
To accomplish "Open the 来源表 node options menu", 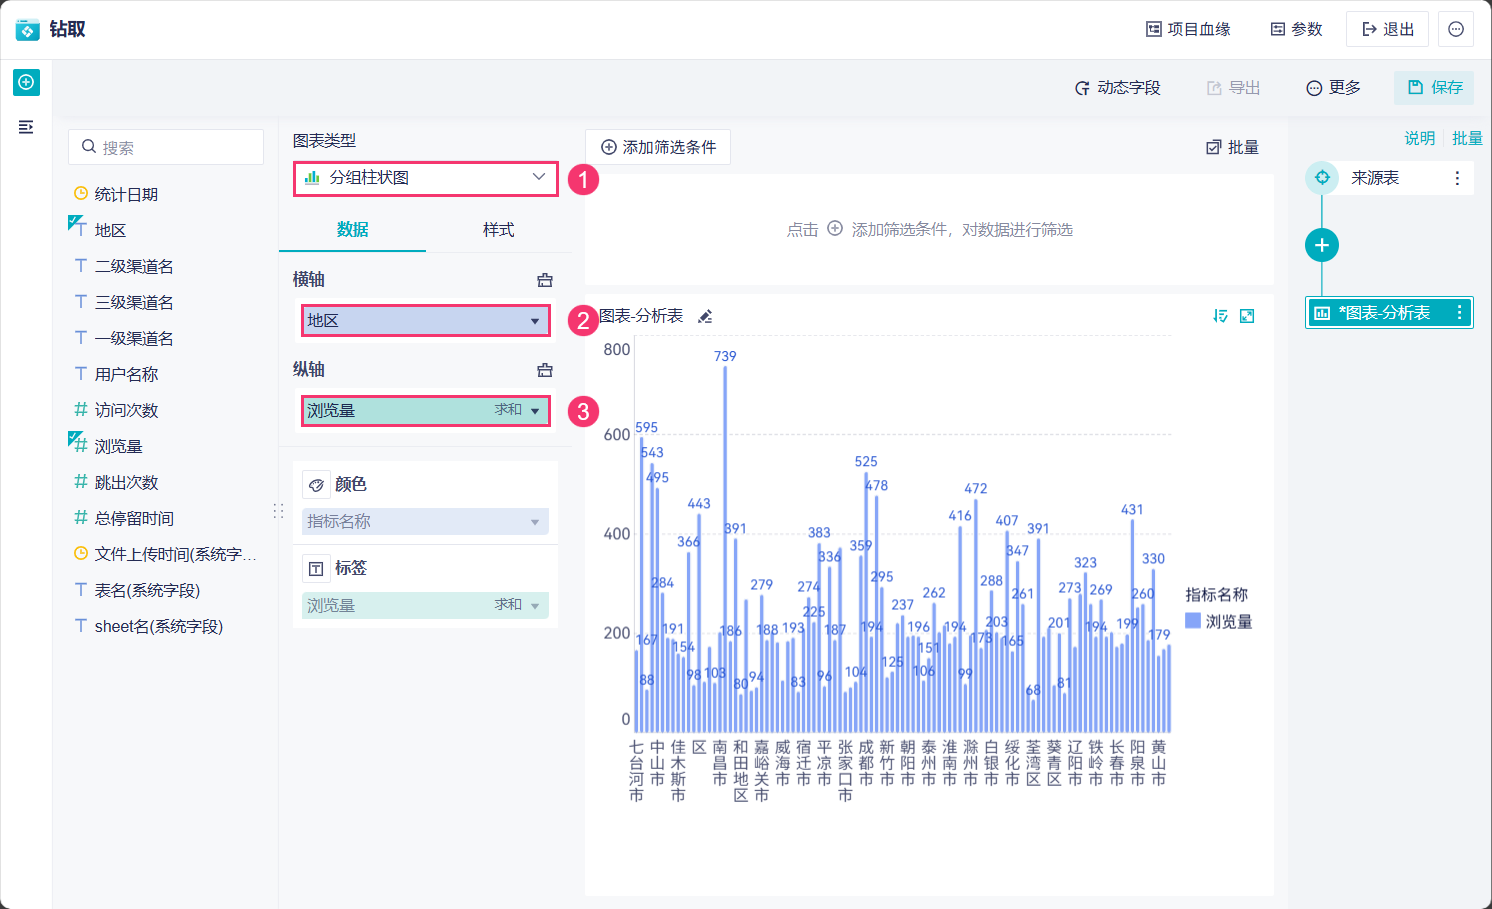I will (1457, 178).
